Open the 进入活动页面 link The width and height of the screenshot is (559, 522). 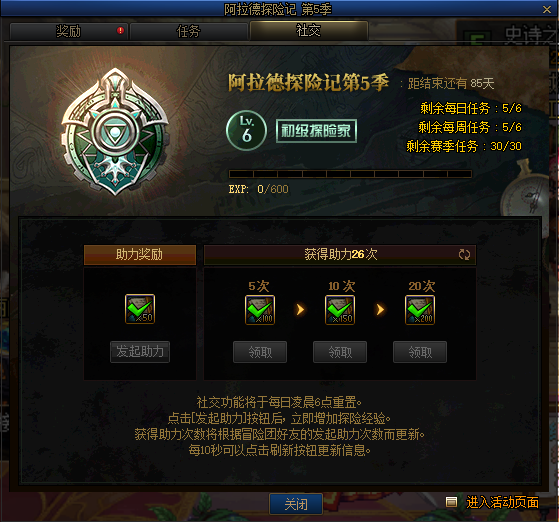(502, 502)
